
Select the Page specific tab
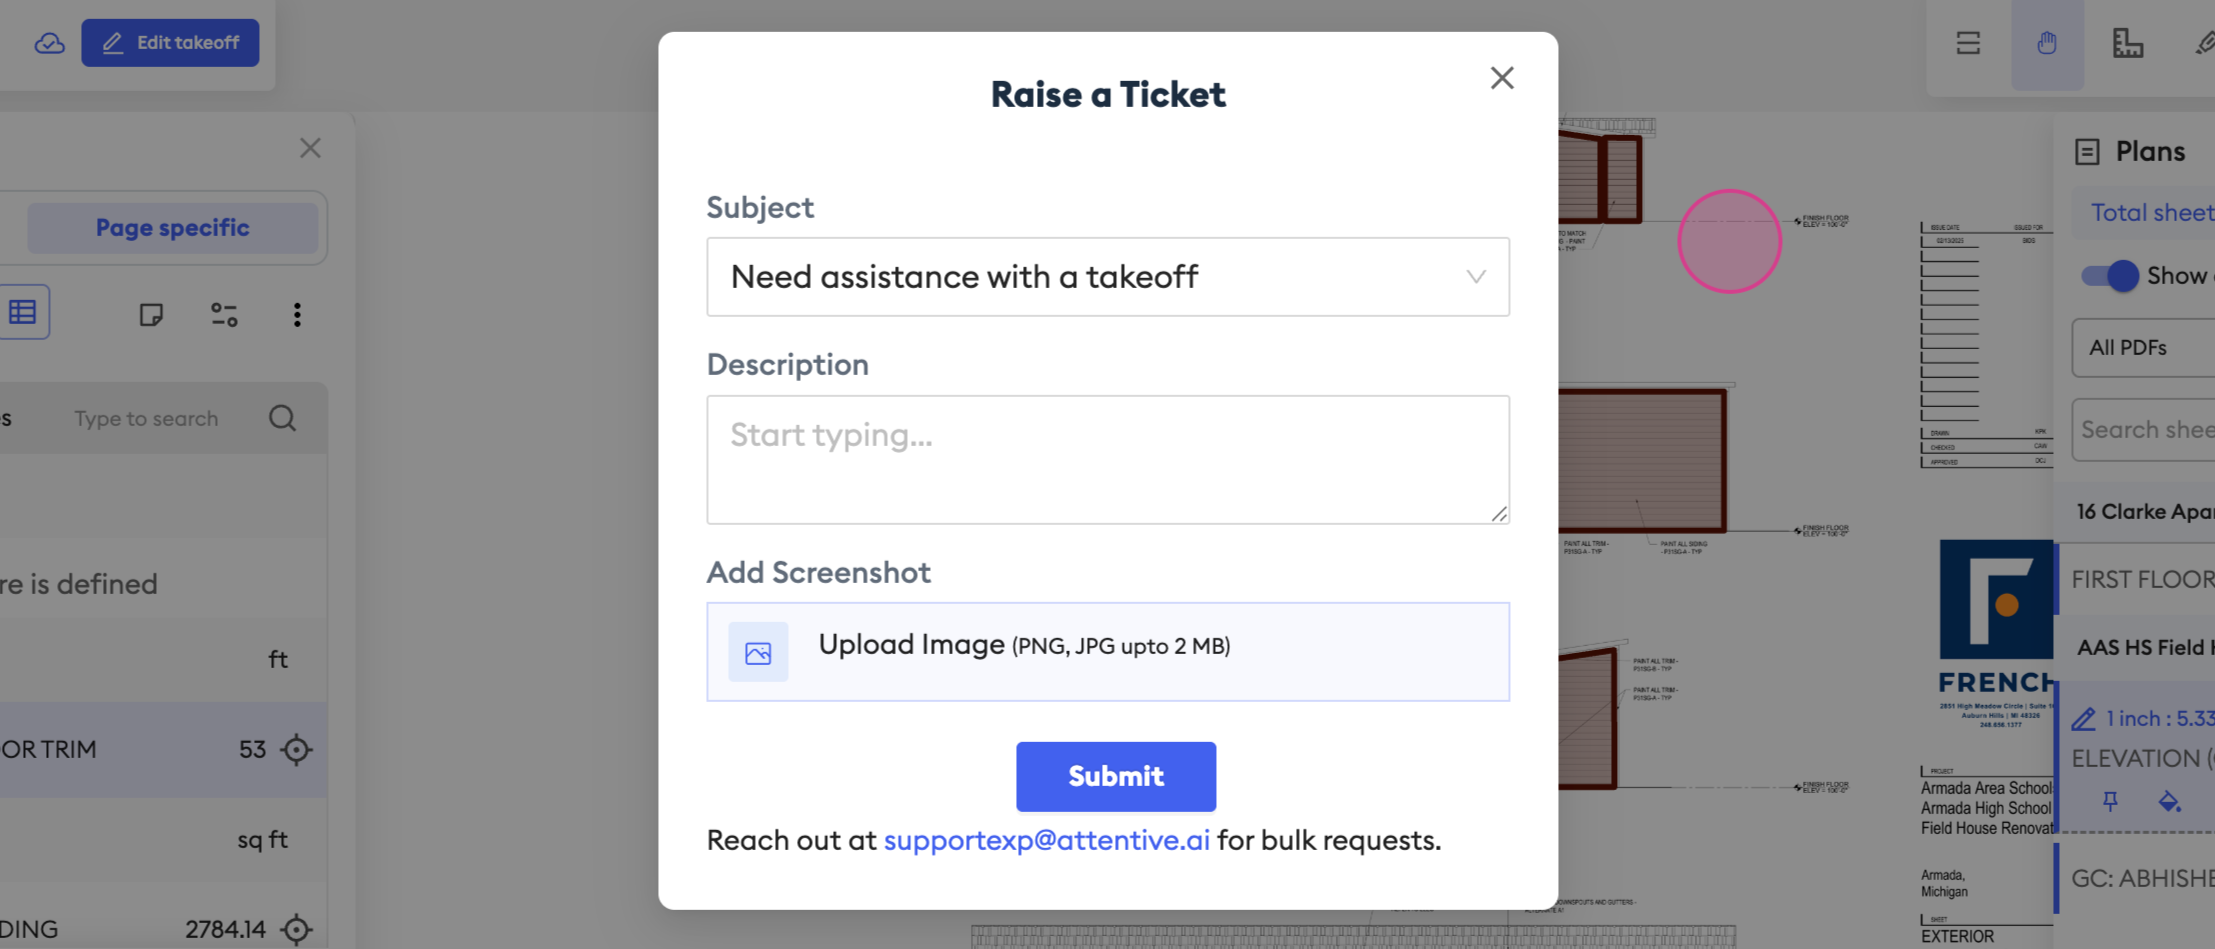pos(172,228)
